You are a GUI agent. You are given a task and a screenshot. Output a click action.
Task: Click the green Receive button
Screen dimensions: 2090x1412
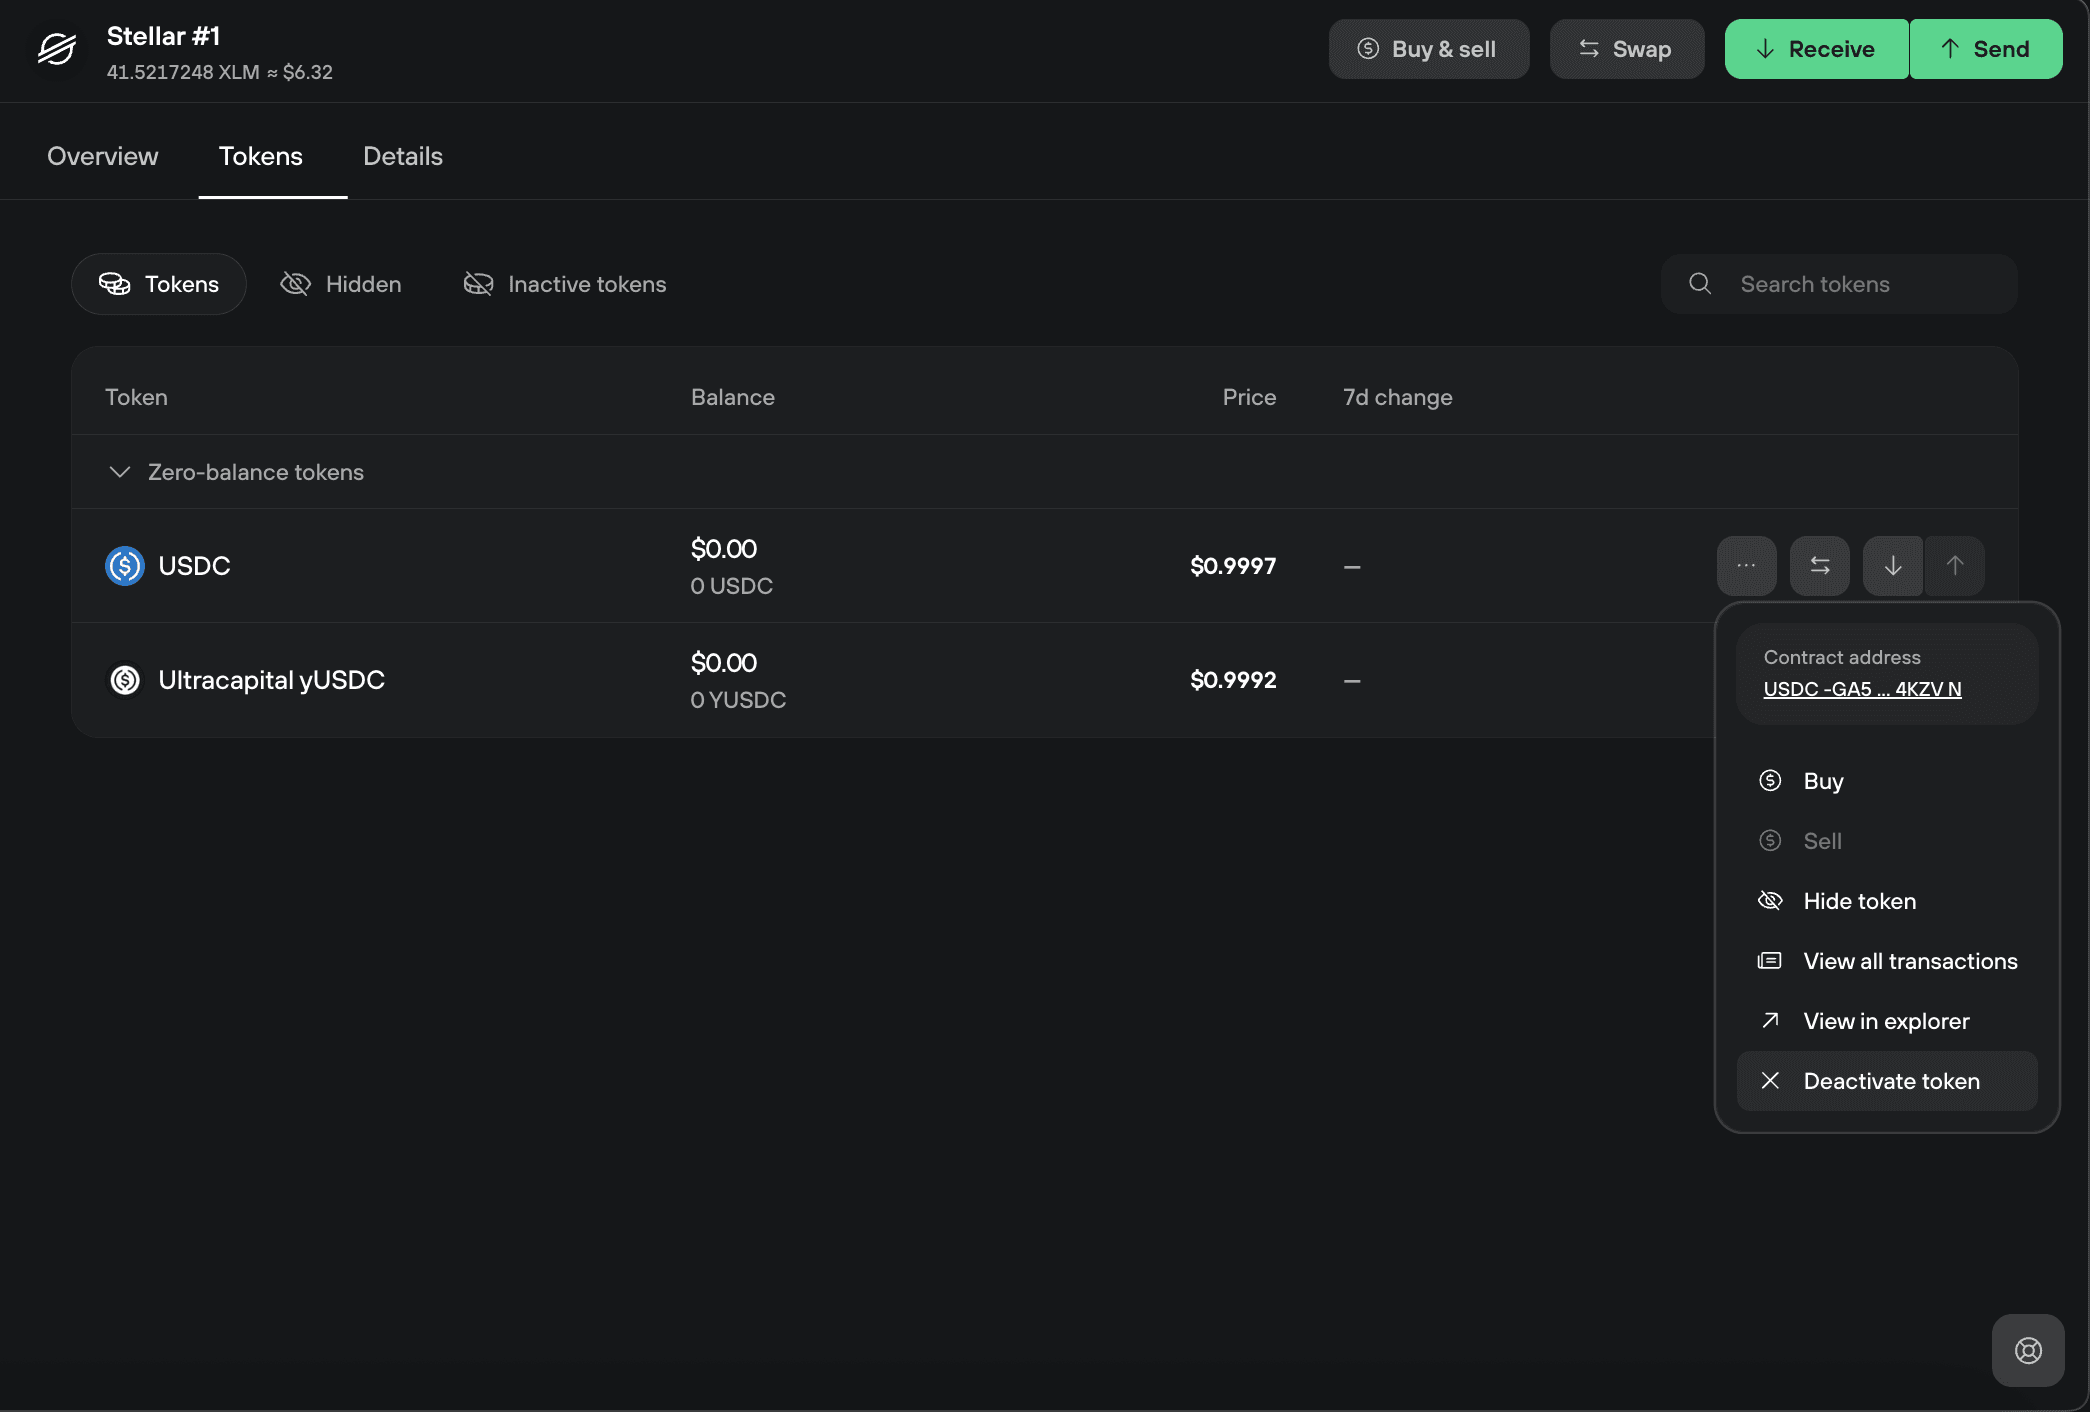tap(1816, 49)
